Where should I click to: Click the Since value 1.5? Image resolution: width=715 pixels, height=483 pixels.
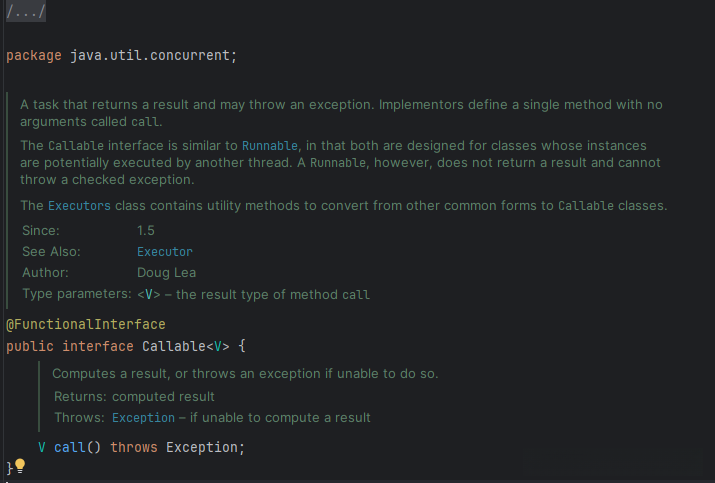tap(146, 231)
